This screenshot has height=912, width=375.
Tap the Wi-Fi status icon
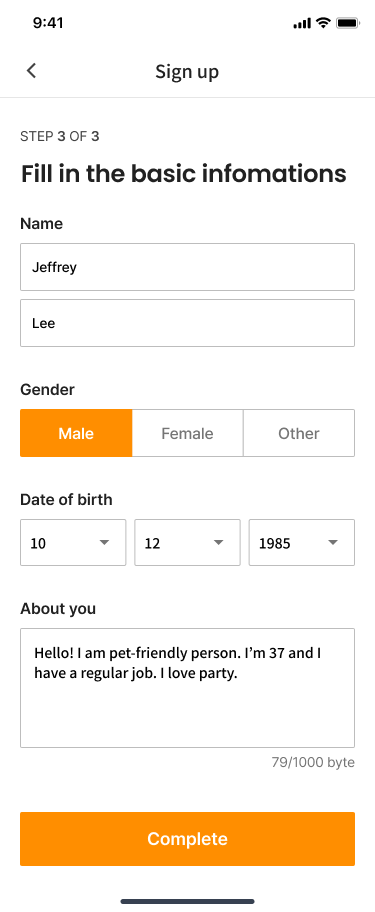(323, 23)
